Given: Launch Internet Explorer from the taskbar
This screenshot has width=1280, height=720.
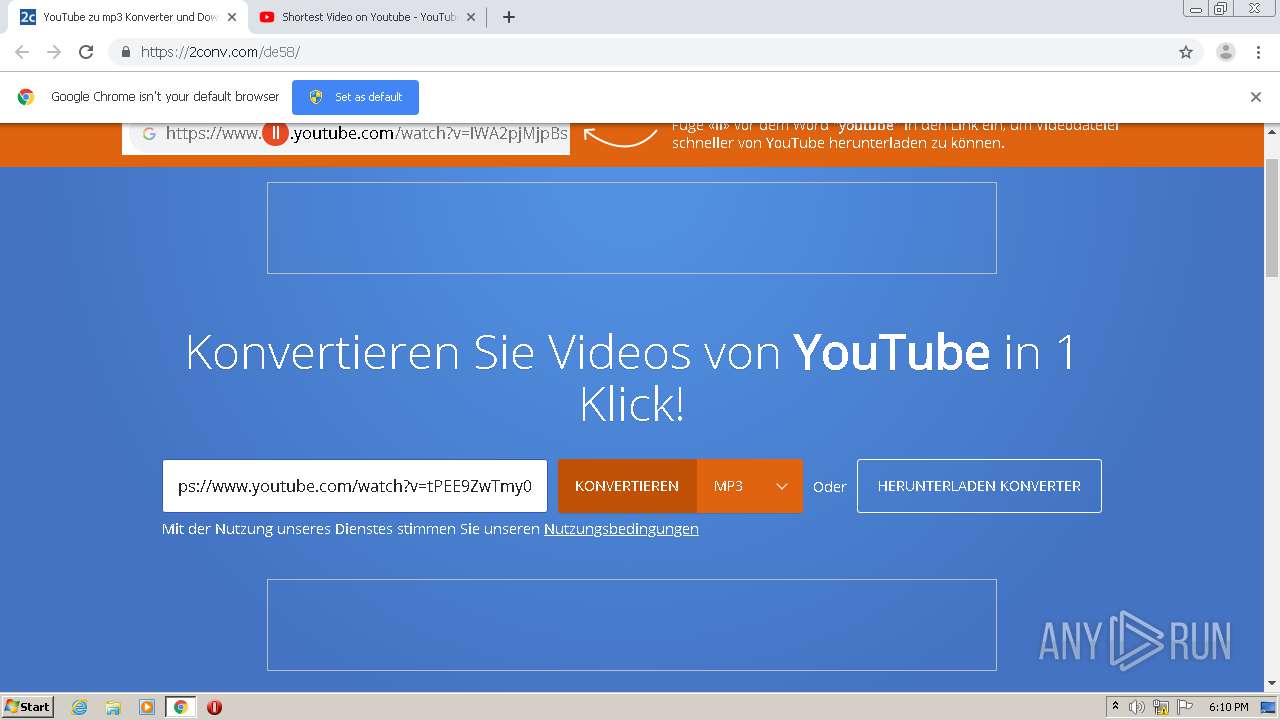Looking at the screenshot, I should point(80,707).
